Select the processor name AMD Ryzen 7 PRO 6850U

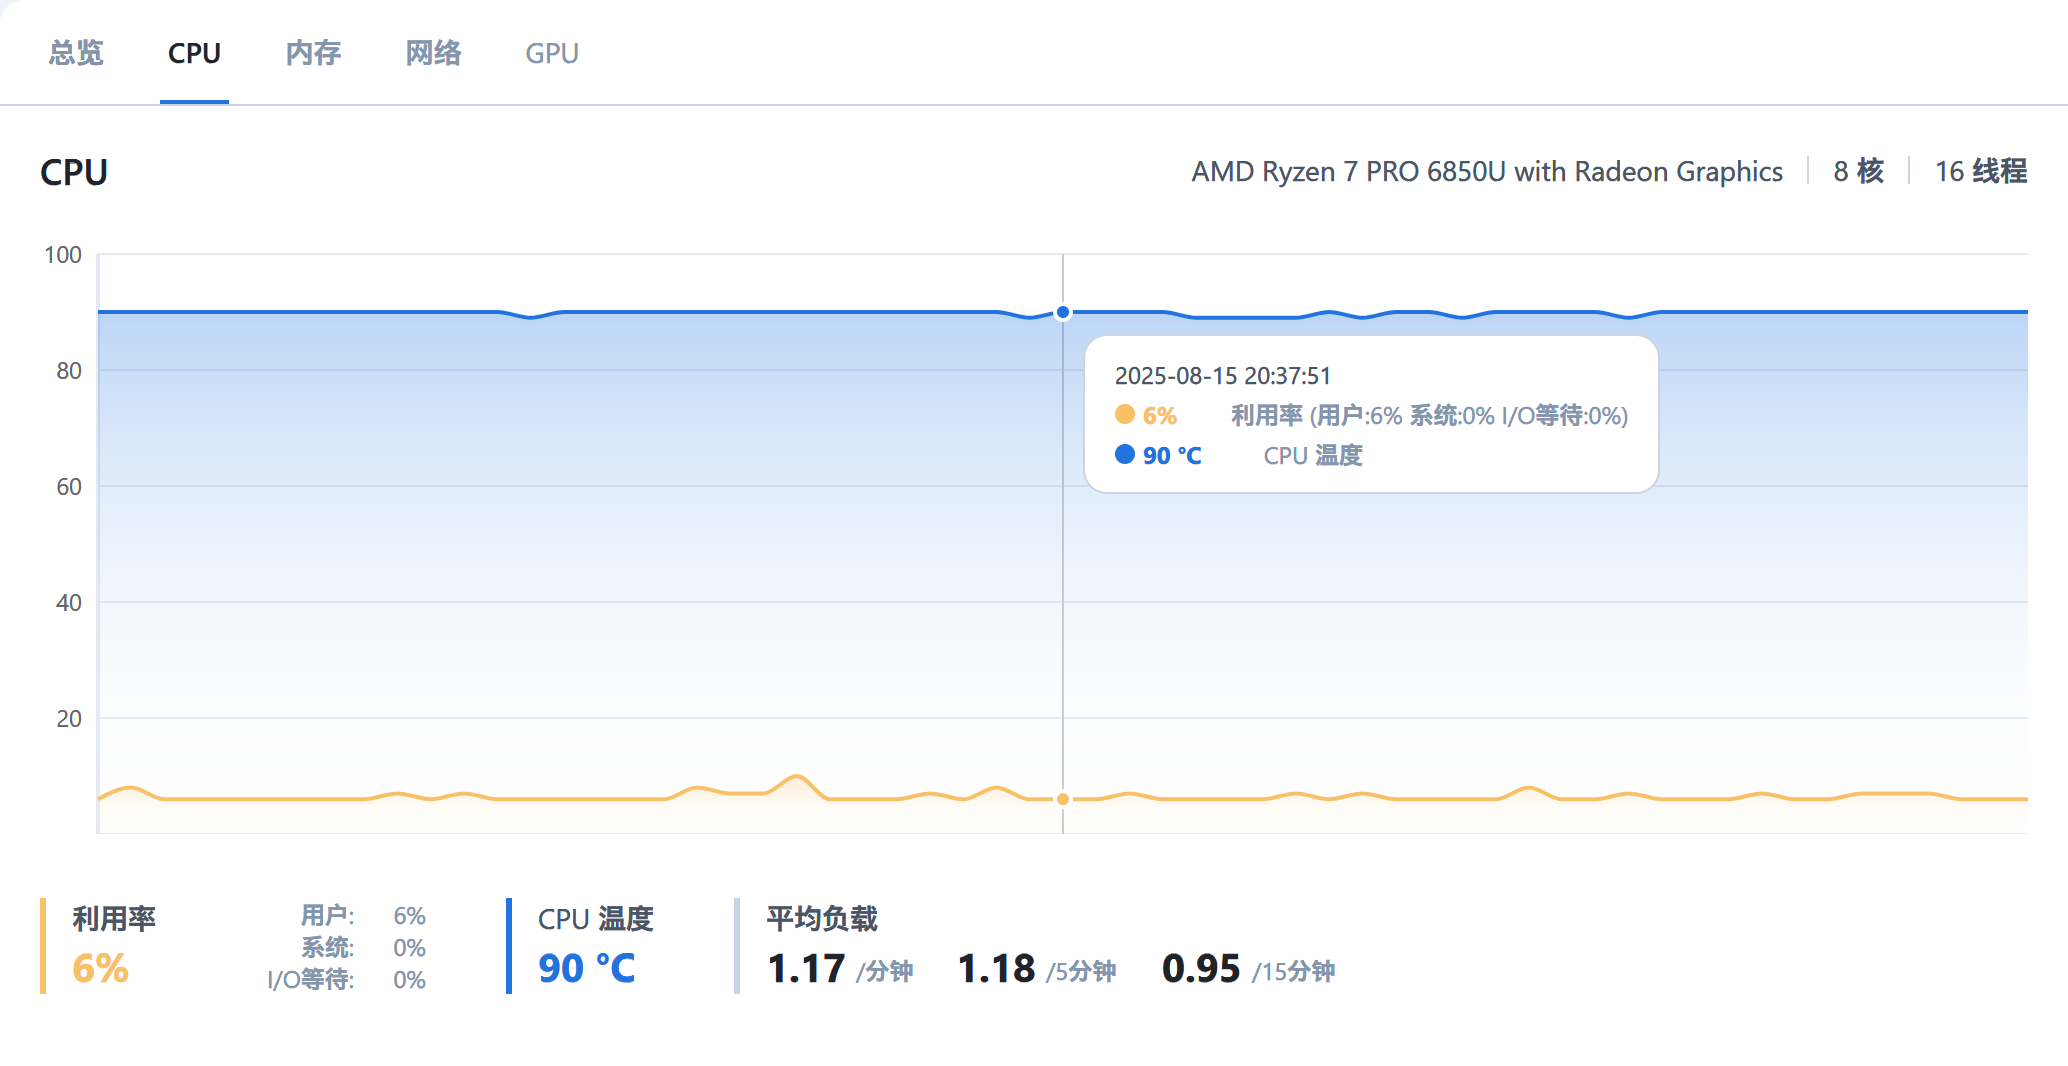(1487, 172)
